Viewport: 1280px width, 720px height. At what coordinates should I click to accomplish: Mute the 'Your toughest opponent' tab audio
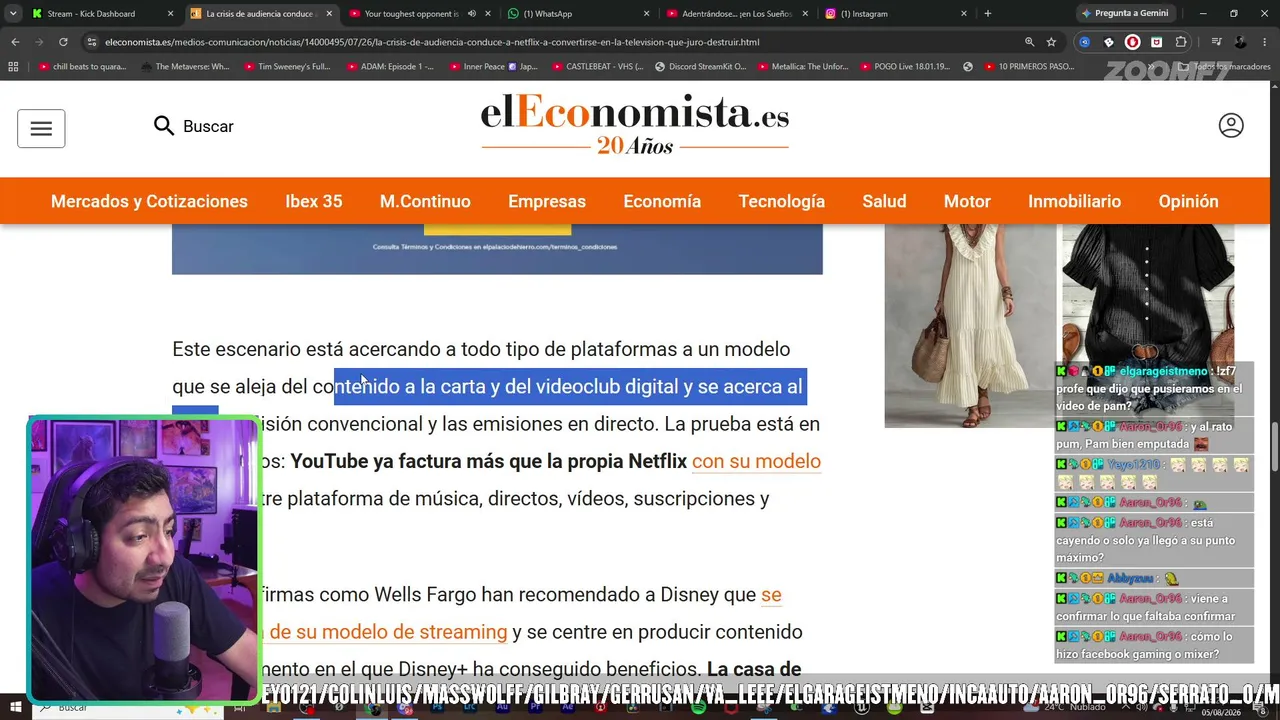471,14
